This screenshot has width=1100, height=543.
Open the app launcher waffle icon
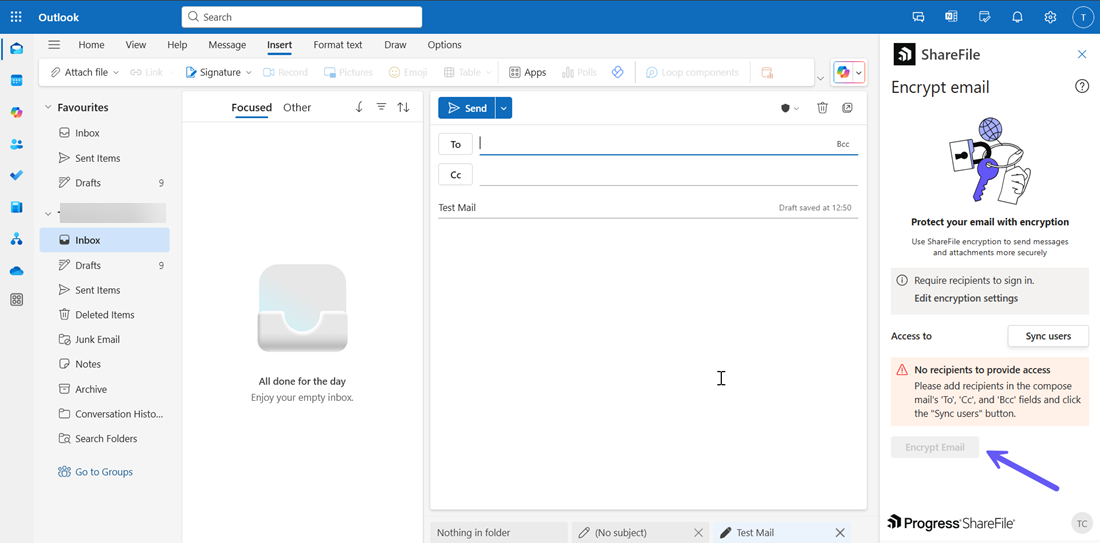pos(16,17)
